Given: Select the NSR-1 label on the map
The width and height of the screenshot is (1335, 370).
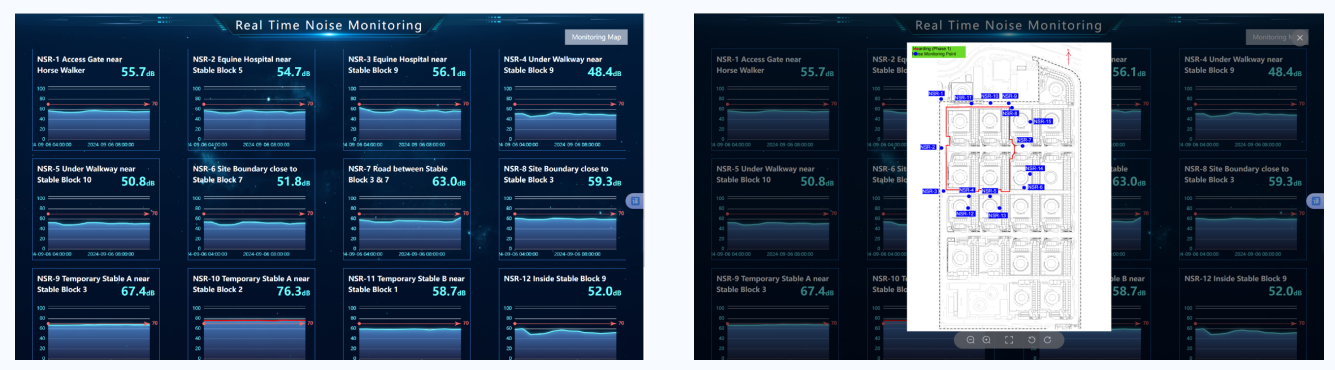Looking at the screenshot, I should click(x=936, y=94).
